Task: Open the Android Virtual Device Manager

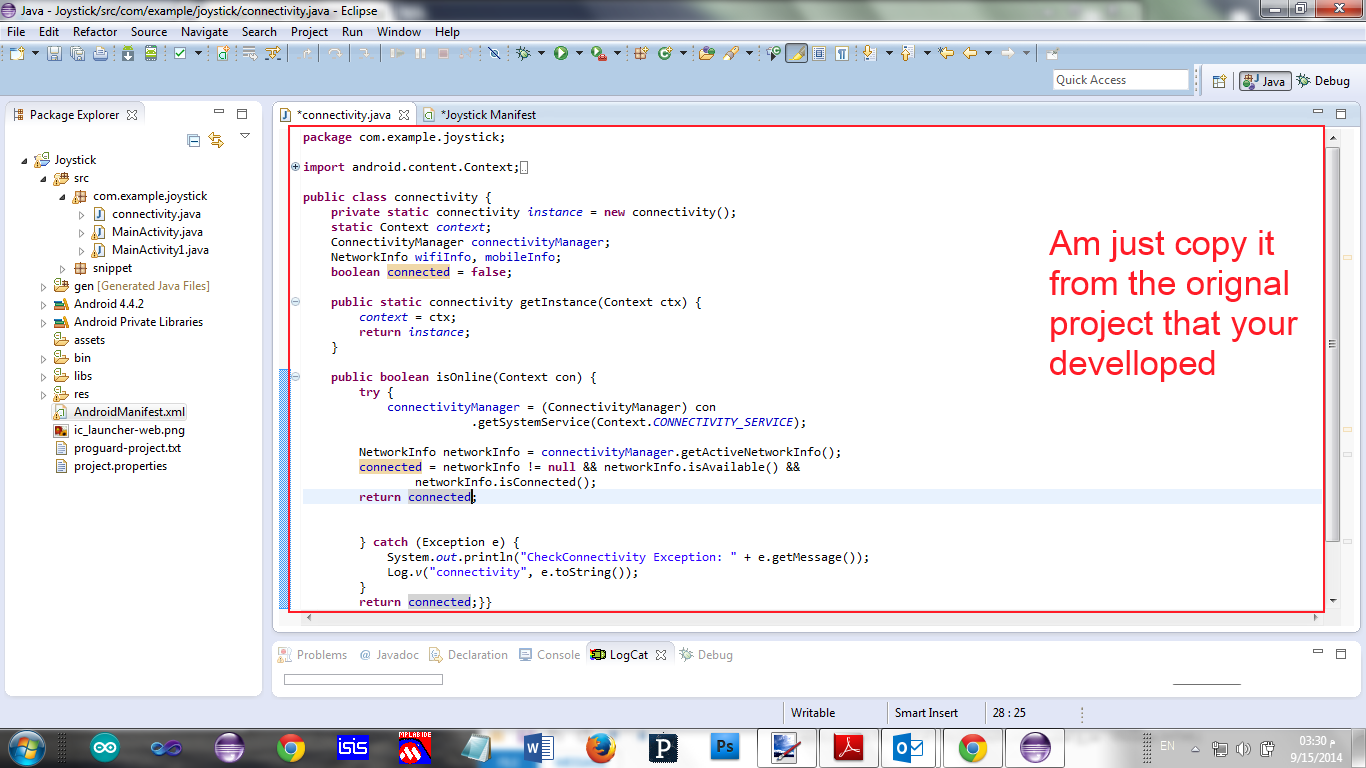Action: (x=151, y=55)
